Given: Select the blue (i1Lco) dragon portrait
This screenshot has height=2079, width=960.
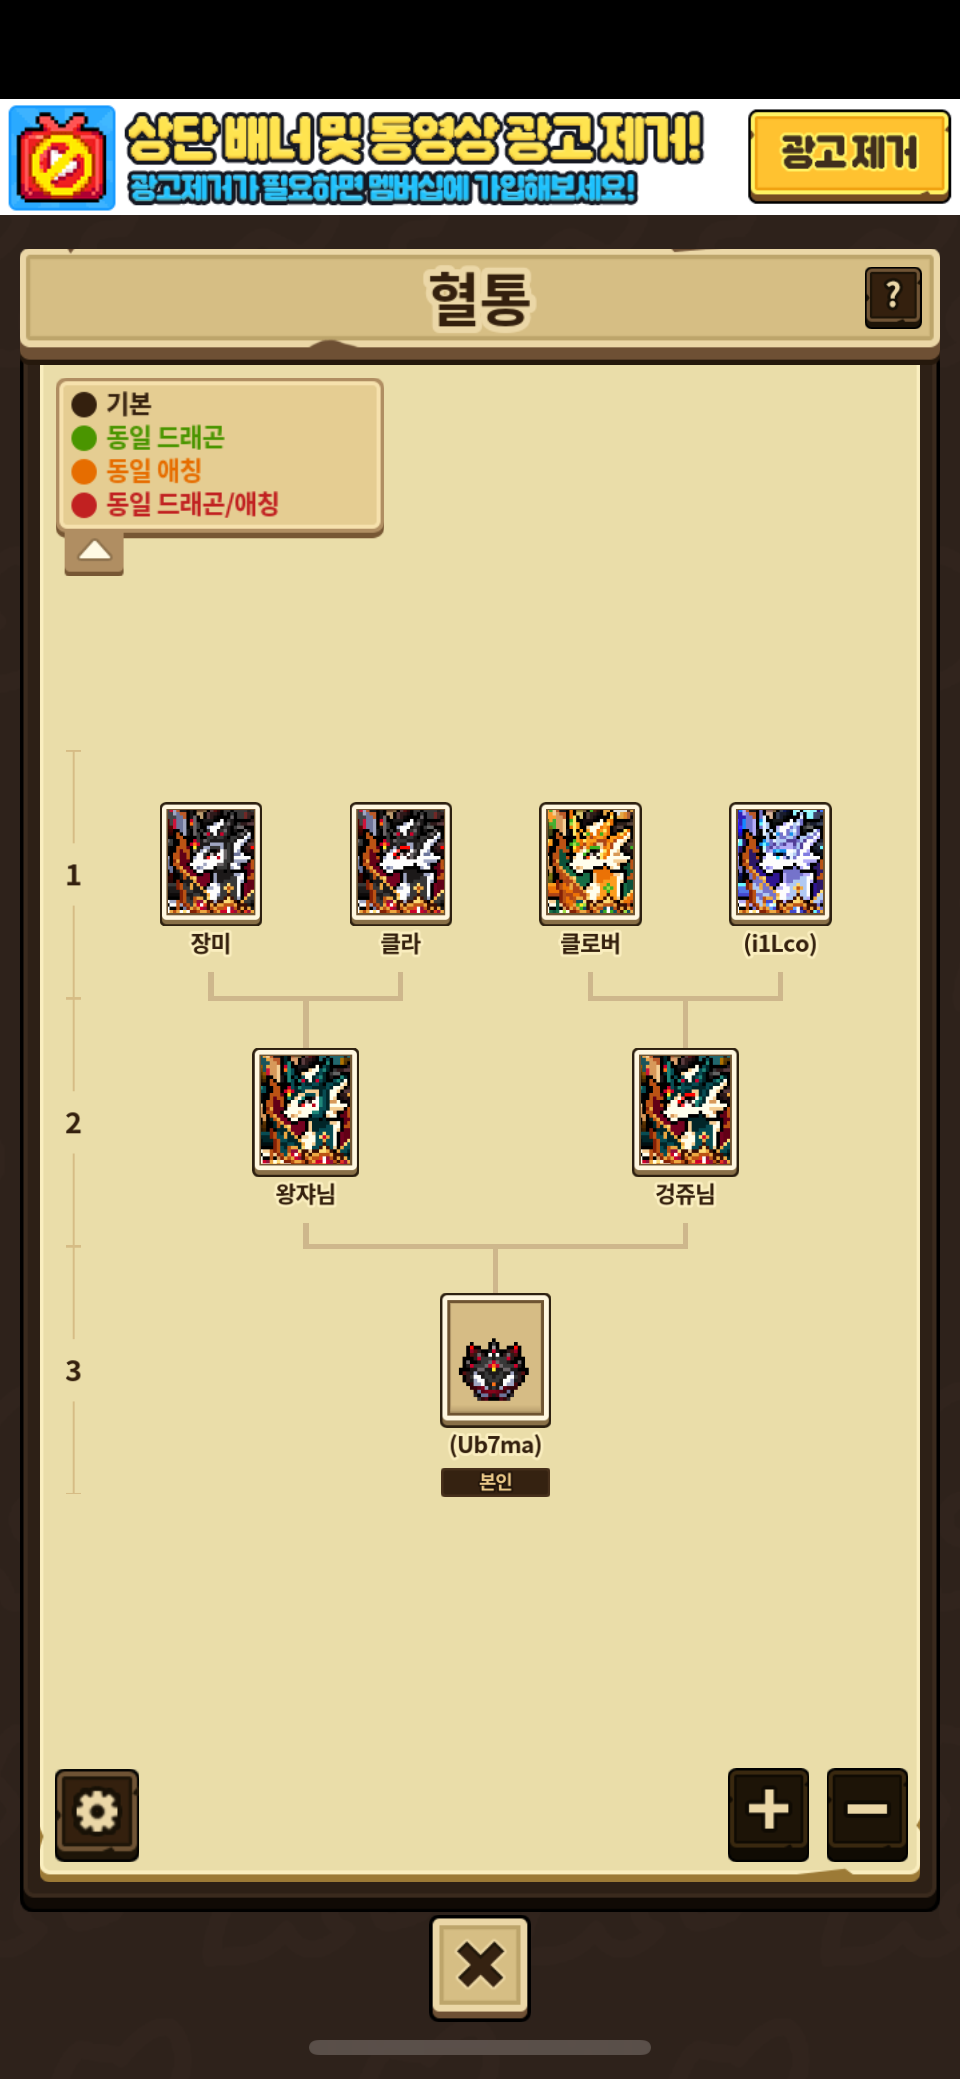Looking at the screenshot, I should pyautogui.click(x=780, y=863).
